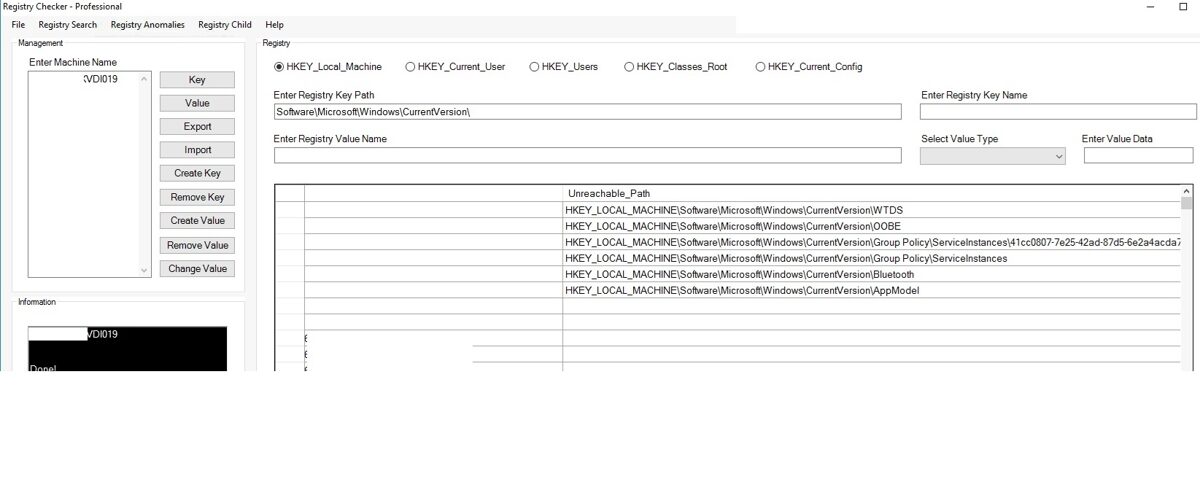1200x490 pixels.
Task: Focus the Registry Value Name field
Action: [x=587, y=156]
